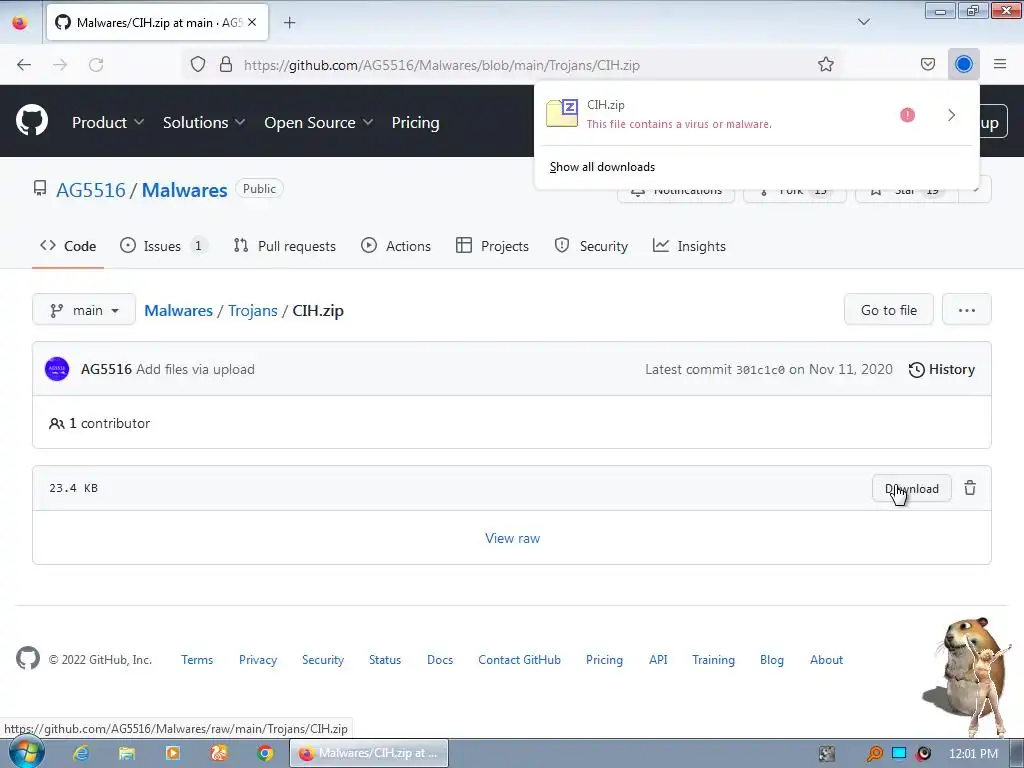Open the Insights tab
This screenshot has width=1024, height=768.
pyautogui.click(x=689, y=246)
